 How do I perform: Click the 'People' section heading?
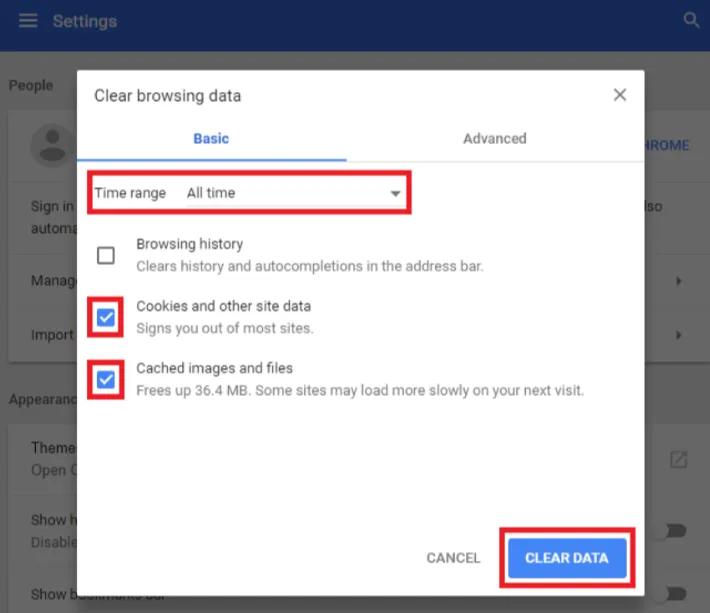pos(31,86)
